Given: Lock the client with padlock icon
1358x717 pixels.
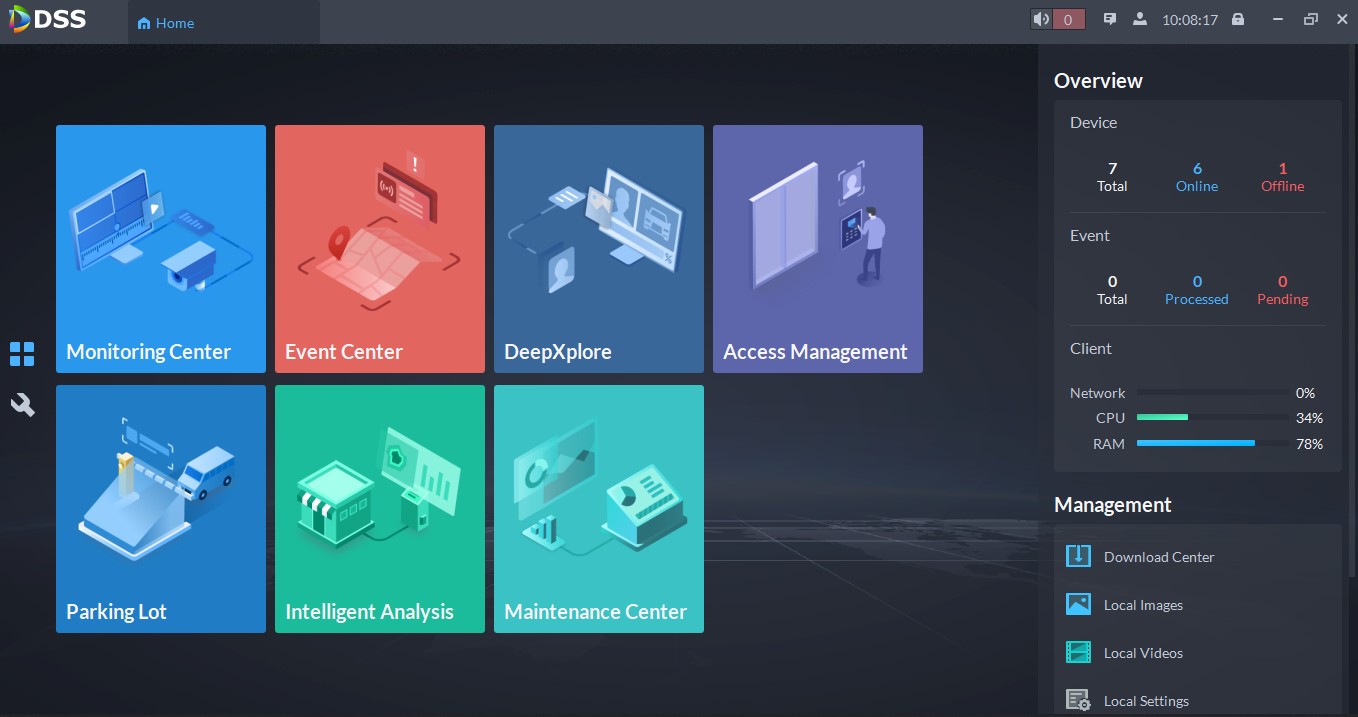Looking at the screenshot, I should [x=1238, y=19].
